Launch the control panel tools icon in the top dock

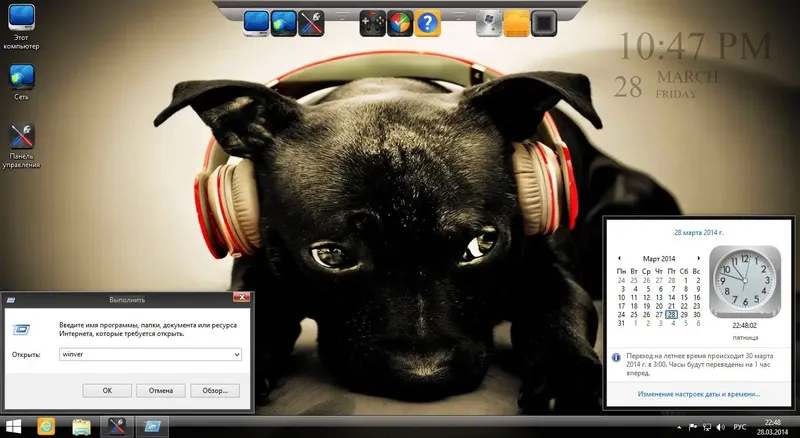(x=311, y=23)
